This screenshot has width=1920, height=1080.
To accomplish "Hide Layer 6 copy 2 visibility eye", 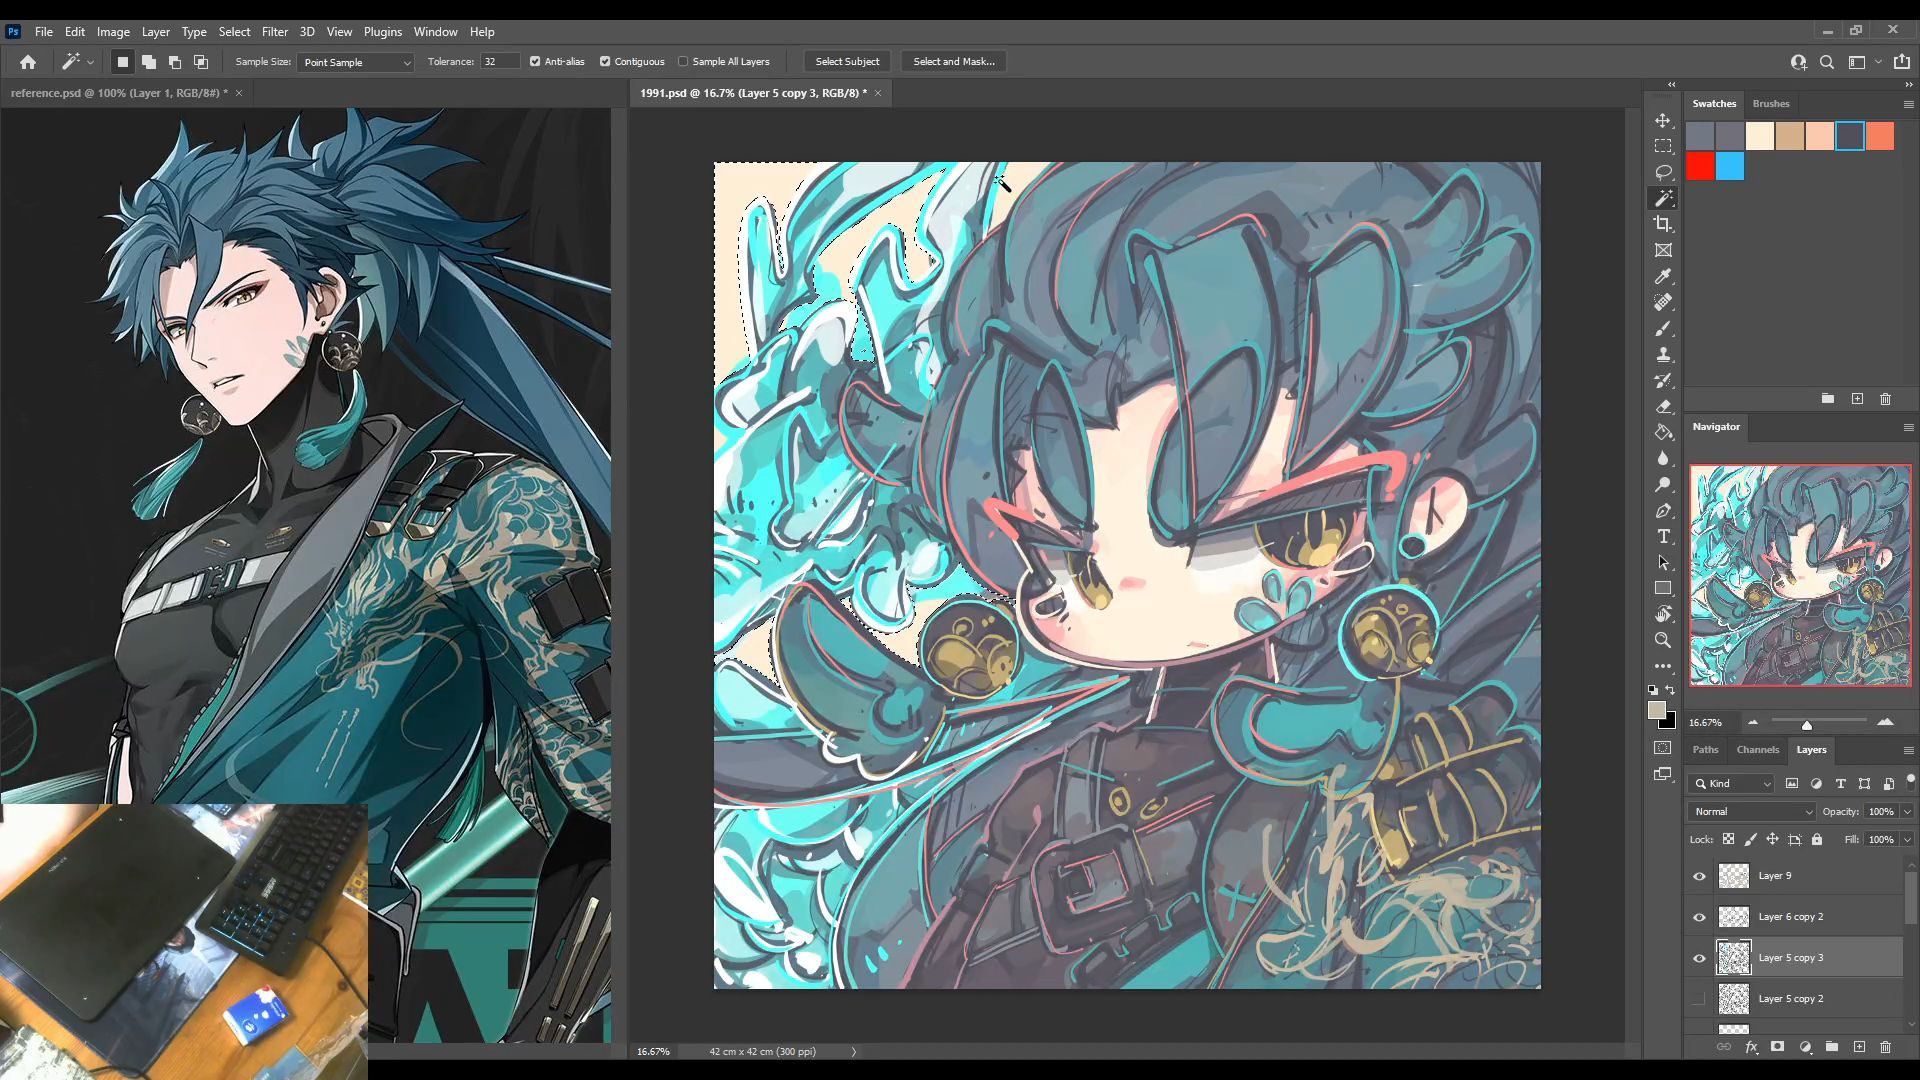I will point(1699,918).
